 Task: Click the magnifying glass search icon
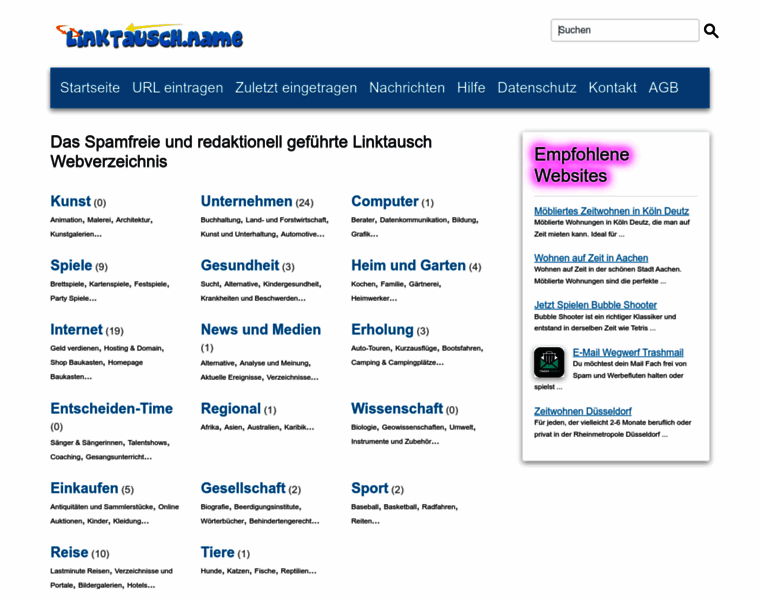coord(711,31)
